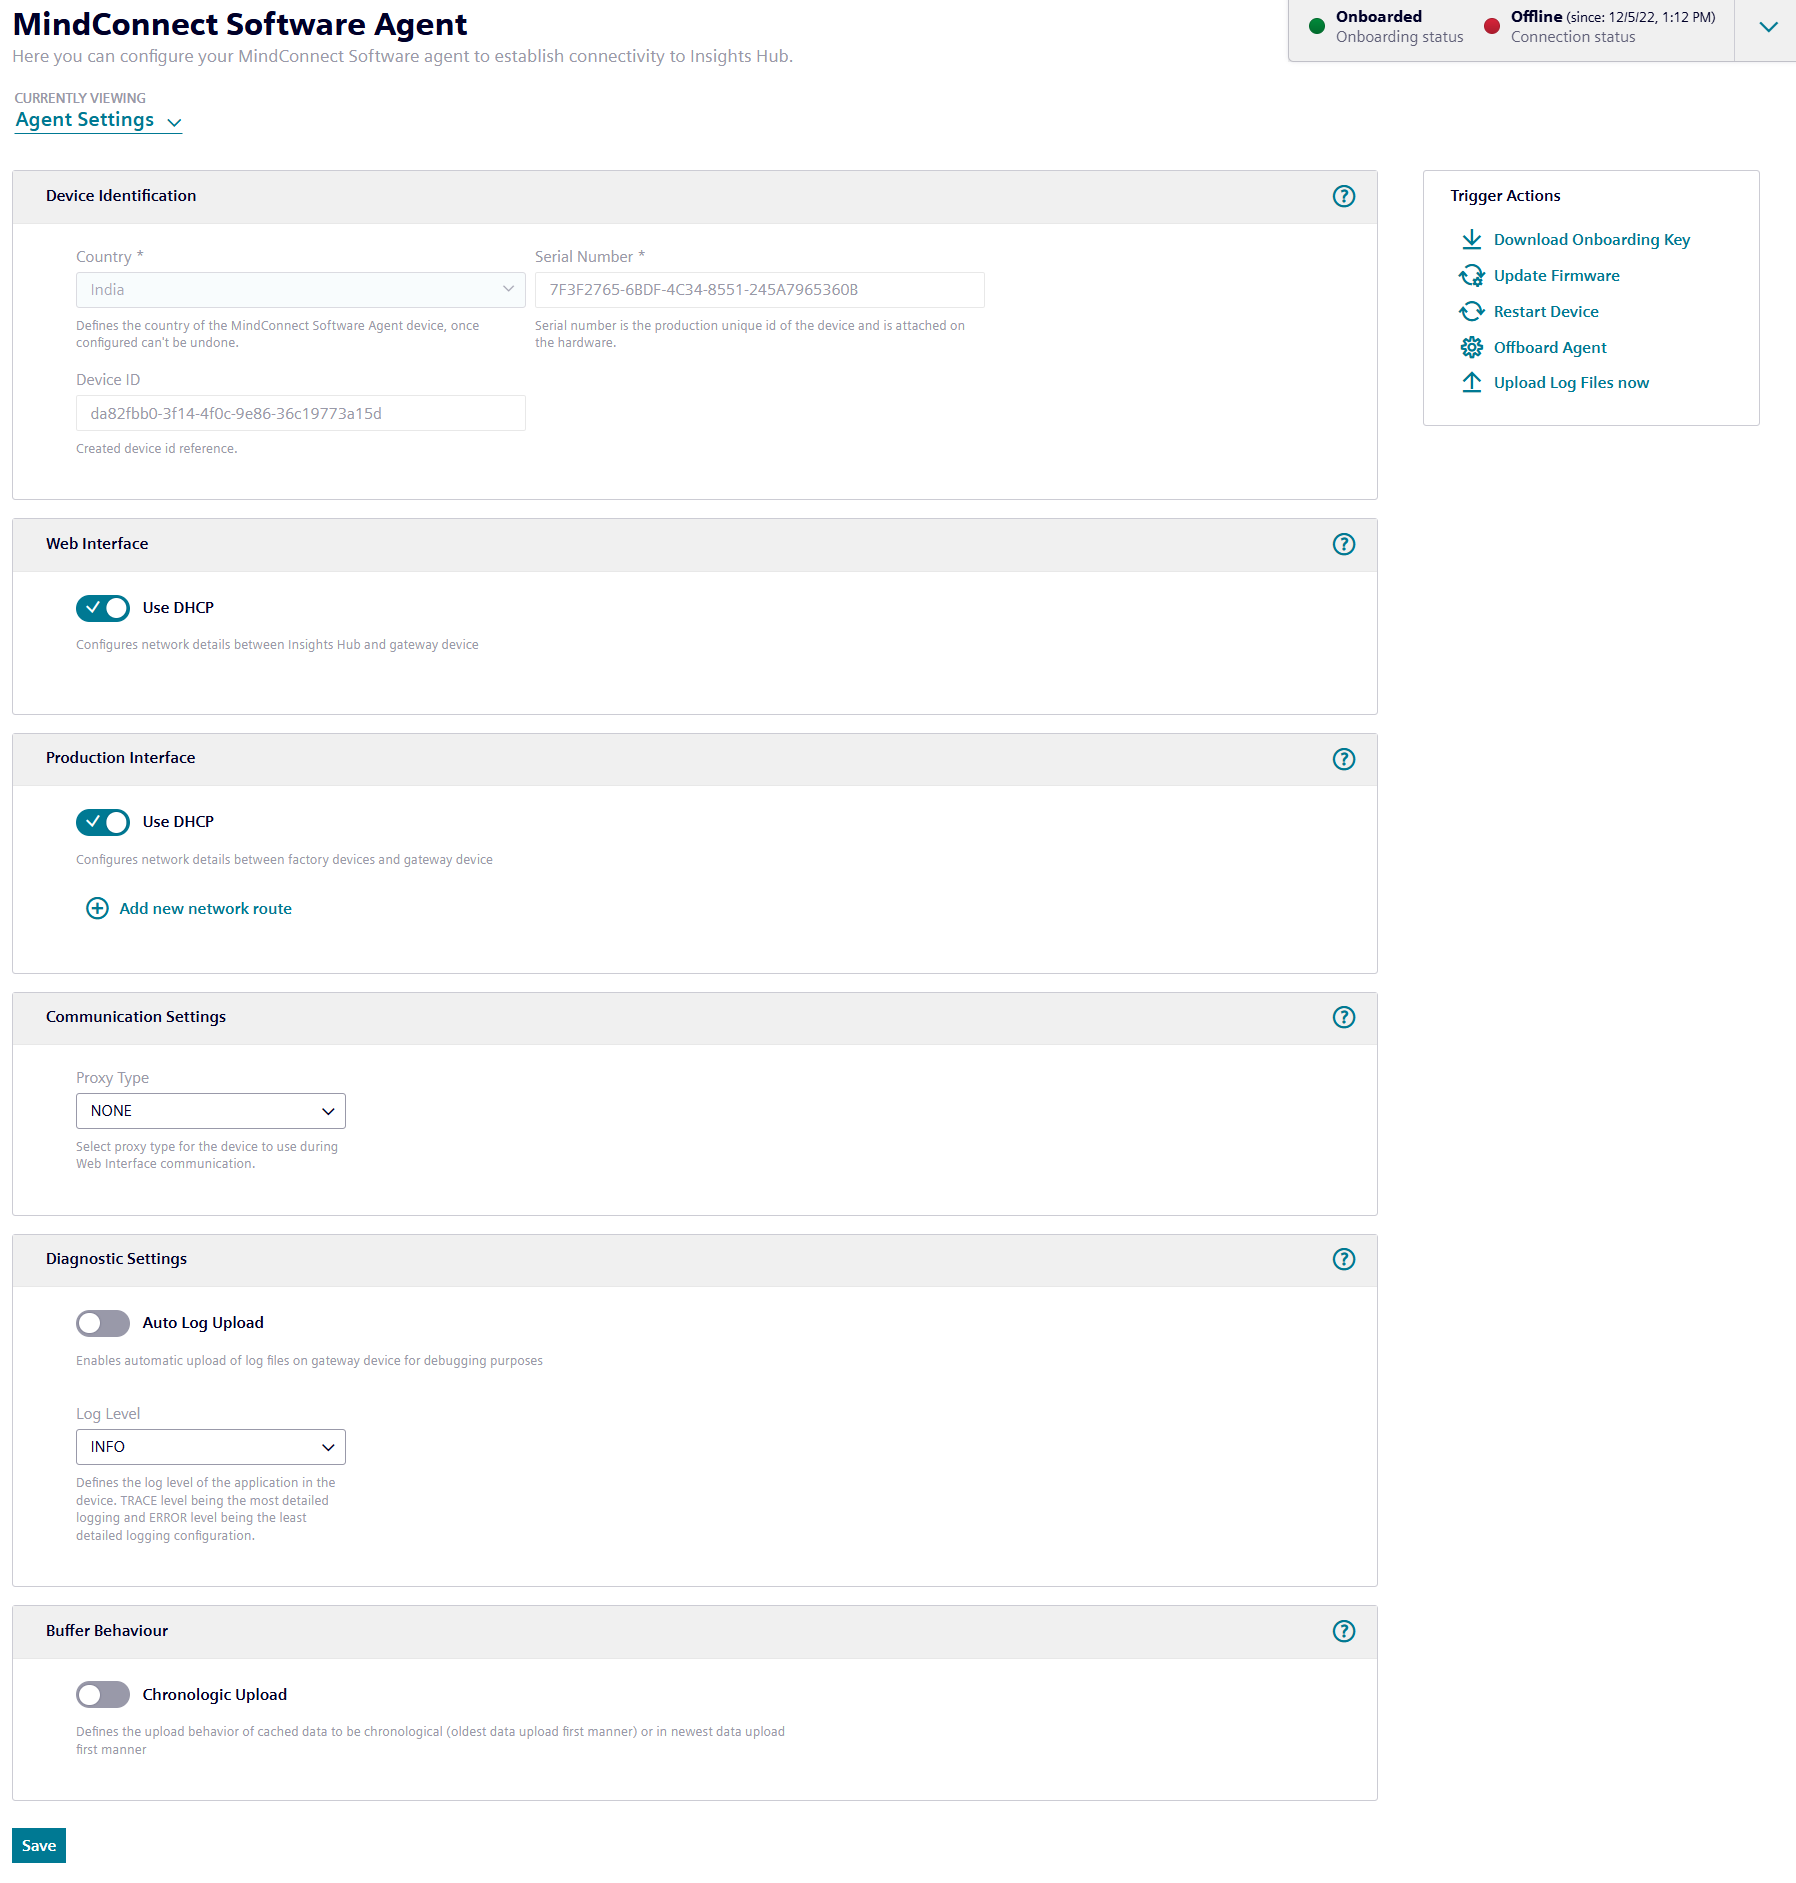Screen dimensions: 1796x1883
Task: Open help for Diagnostic Settings section
Action: pos(1344,1259)
